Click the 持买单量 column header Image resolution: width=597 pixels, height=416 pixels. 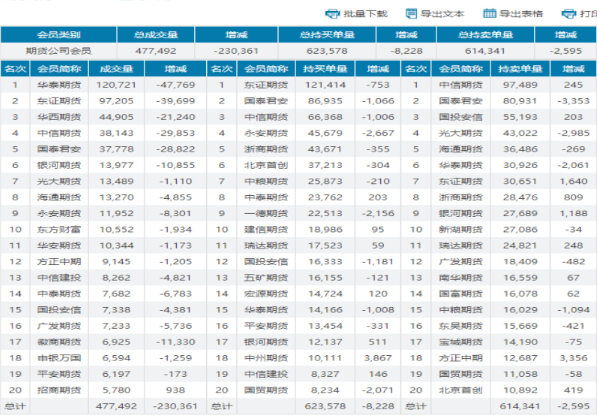pyautogui.click(x=325, y=69)
